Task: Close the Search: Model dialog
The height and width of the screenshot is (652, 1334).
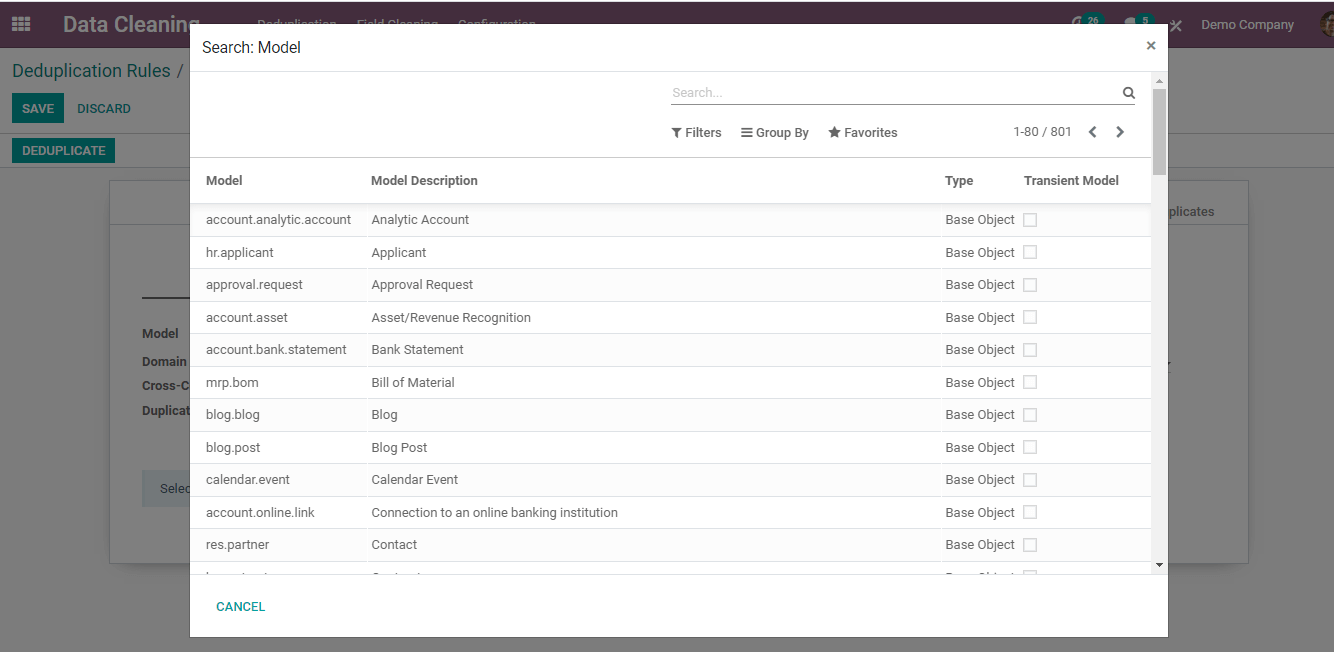Action: point(1150,46)
